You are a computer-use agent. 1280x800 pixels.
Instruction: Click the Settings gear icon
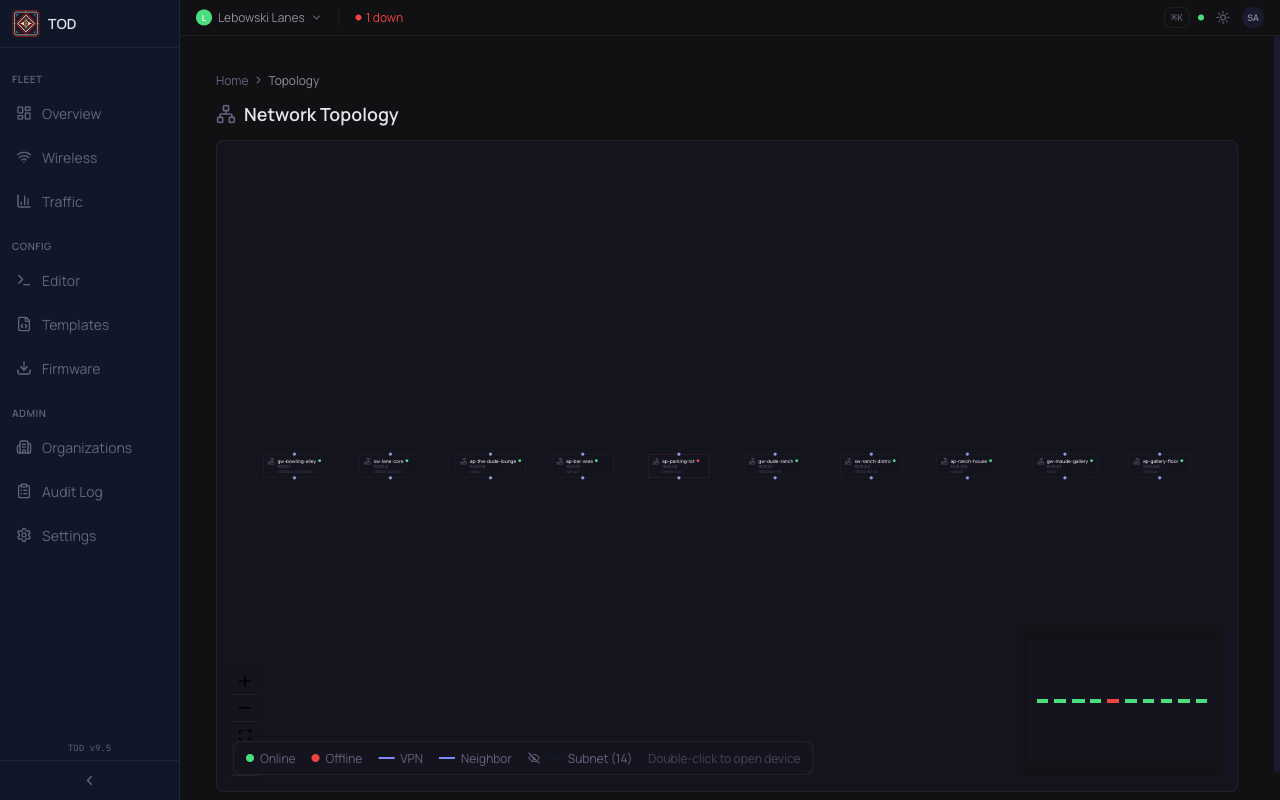pyautogui.click(x=24, y=536)
